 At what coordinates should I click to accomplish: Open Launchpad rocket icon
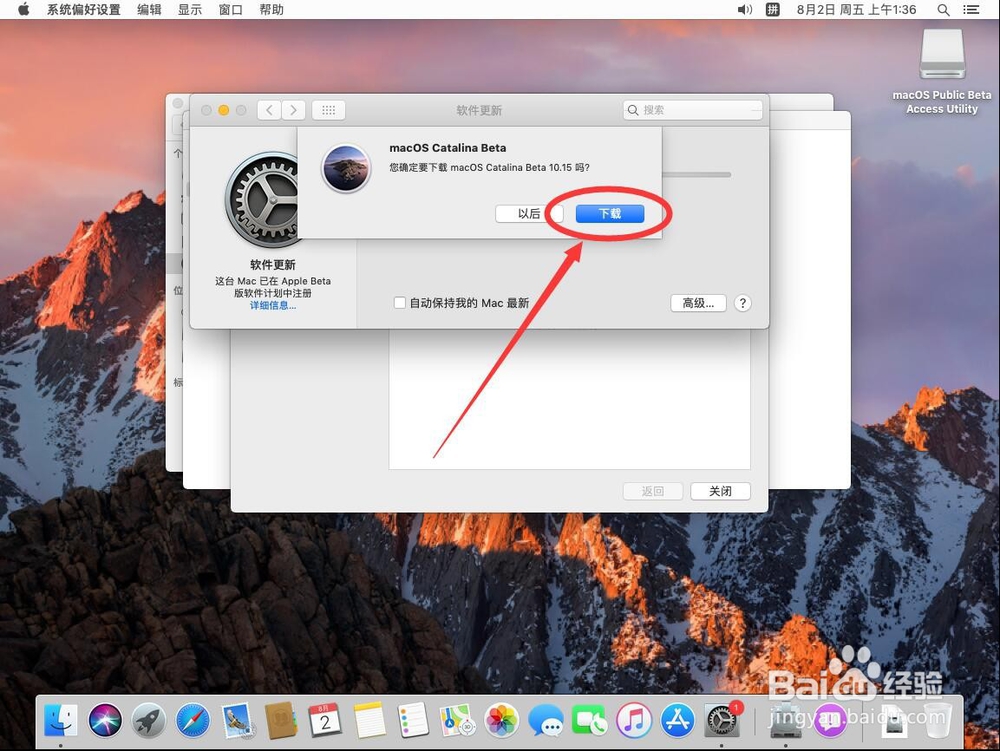149,721
